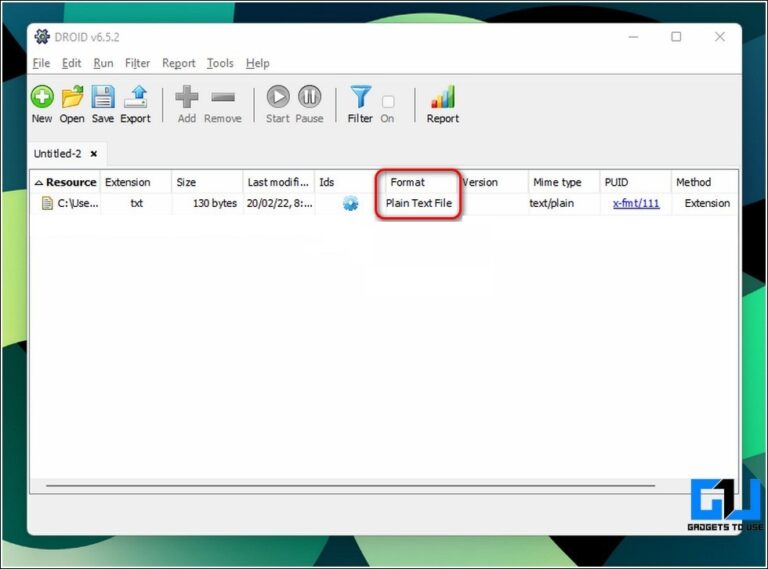Open the Report menu in the menu bar

pyautogui.click(x=179, y=63)
